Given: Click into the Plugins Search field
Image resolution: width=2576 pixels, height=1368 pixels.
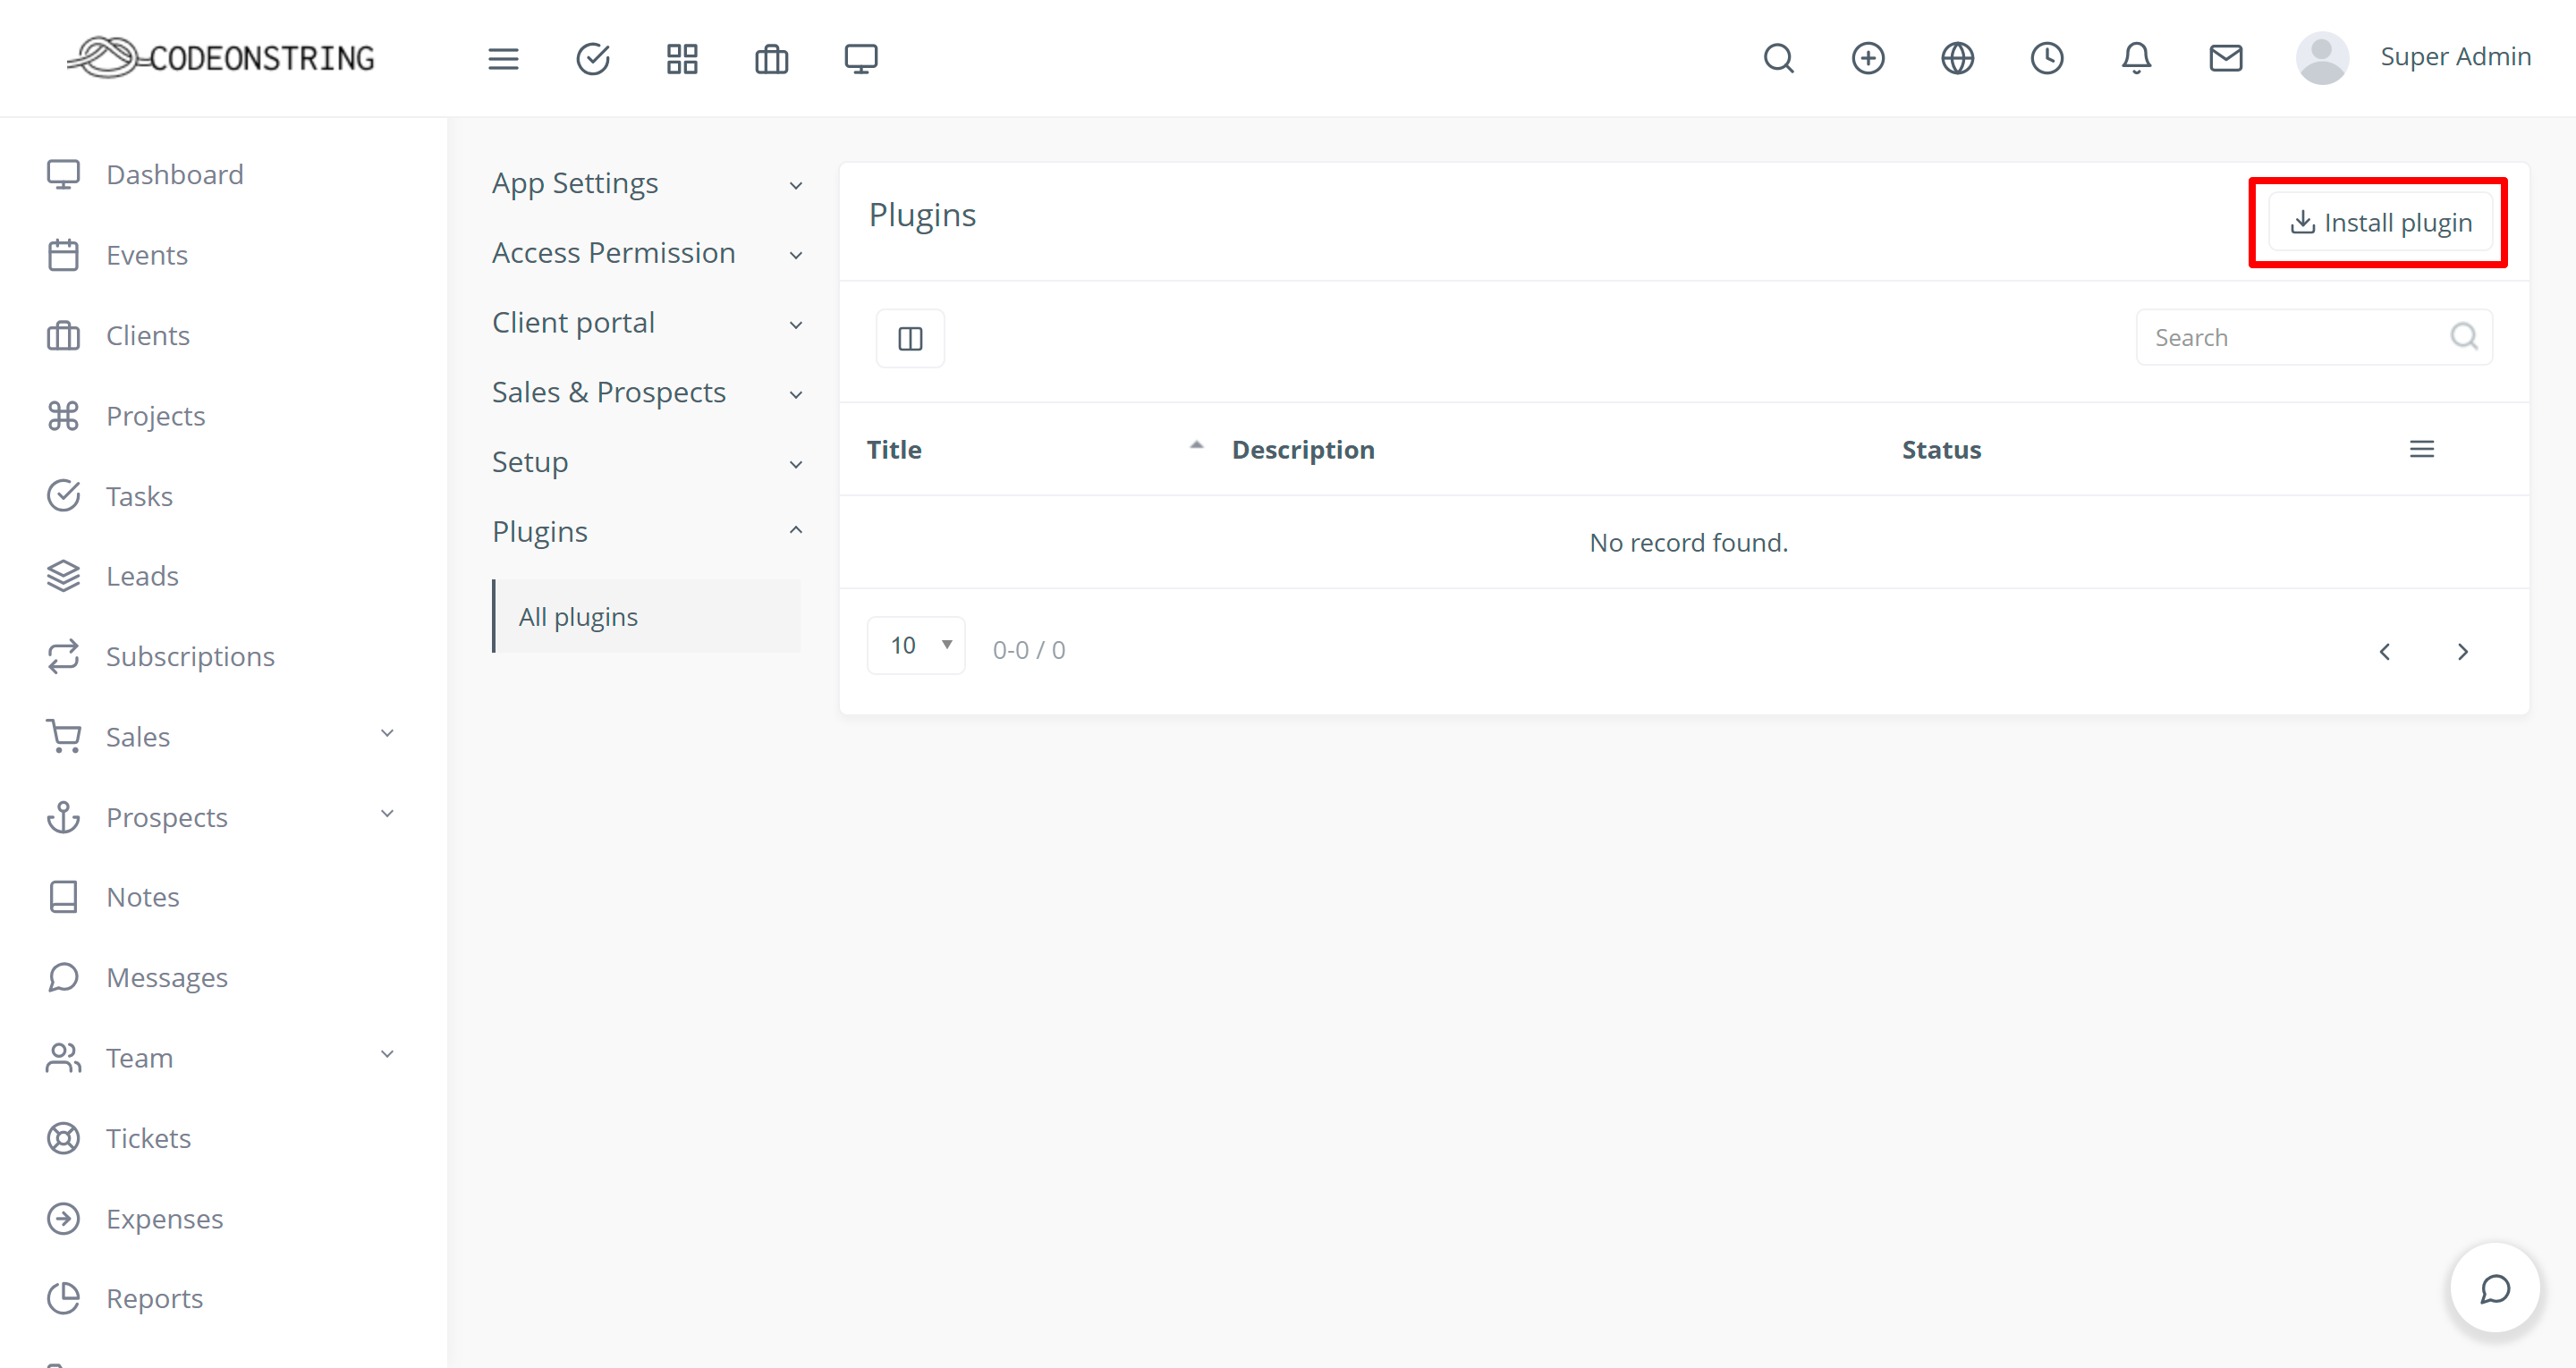Looking at the screenshot, I should tap(2314, 338).
